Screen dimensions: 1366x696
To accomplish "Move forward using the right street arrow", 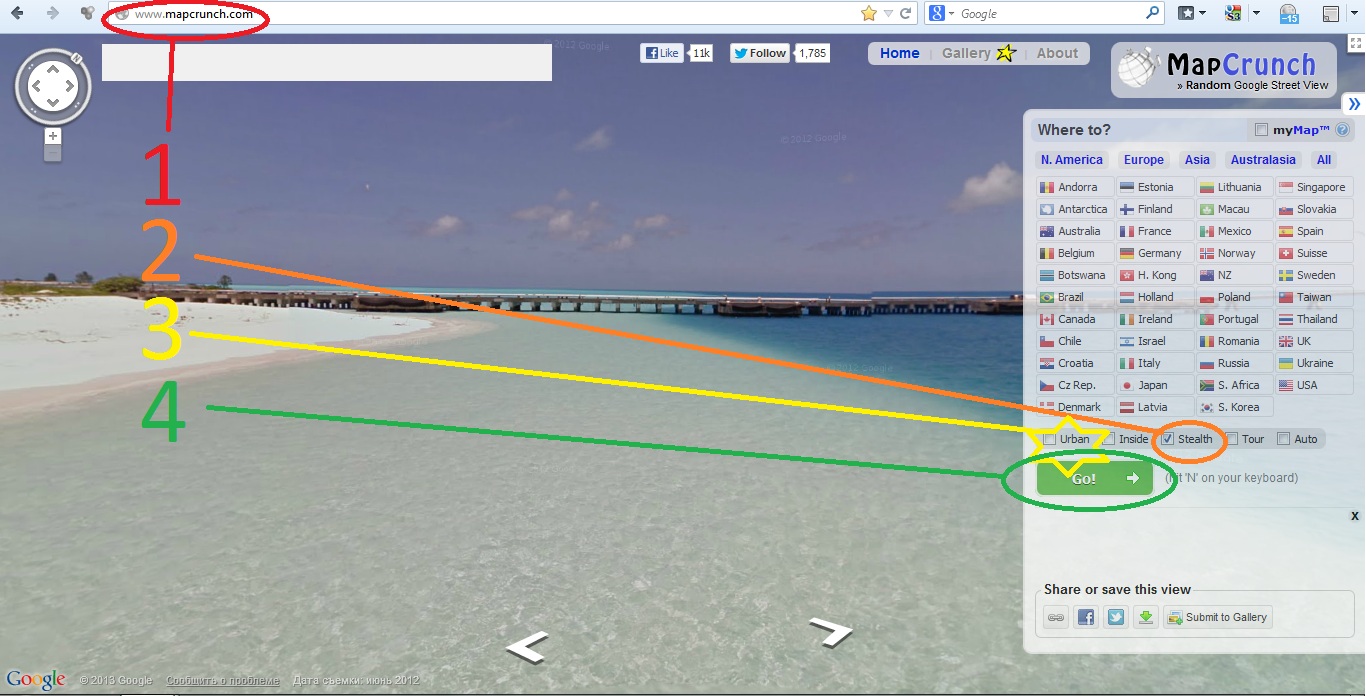I will pos(830,630).
